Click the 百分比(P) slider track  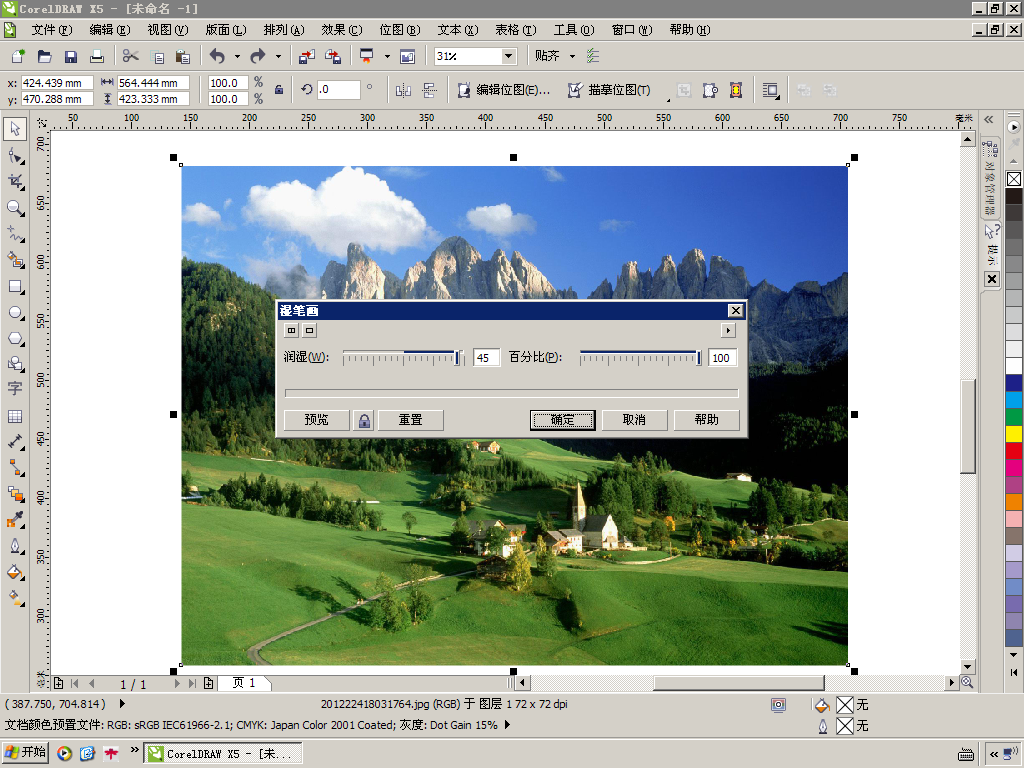(640, 358)
